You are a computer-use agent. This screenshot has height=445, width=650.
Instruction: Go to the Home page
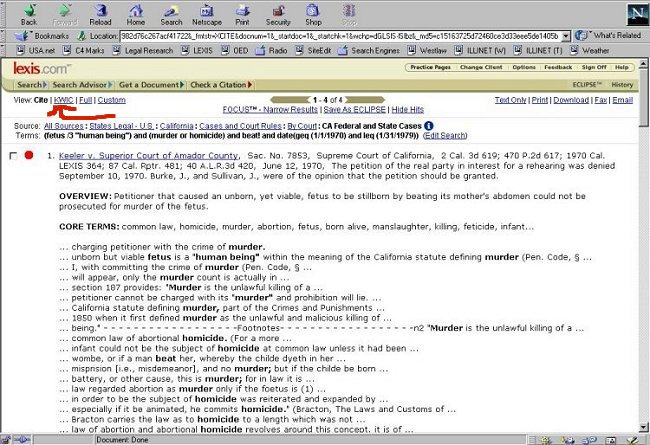pos(135,13)
